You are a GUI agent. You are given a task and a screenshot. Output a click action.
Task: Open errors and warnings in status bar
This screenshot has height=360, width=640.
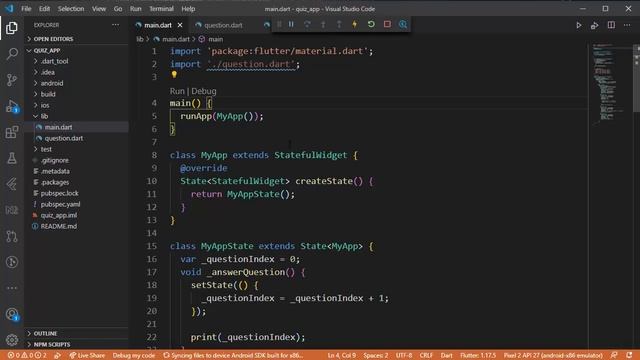(27, 355)
